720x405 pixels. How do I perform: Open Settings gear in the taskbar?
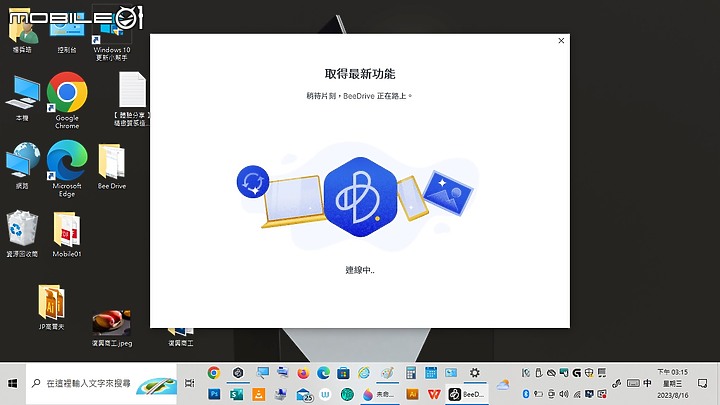(x=475, y=372)
